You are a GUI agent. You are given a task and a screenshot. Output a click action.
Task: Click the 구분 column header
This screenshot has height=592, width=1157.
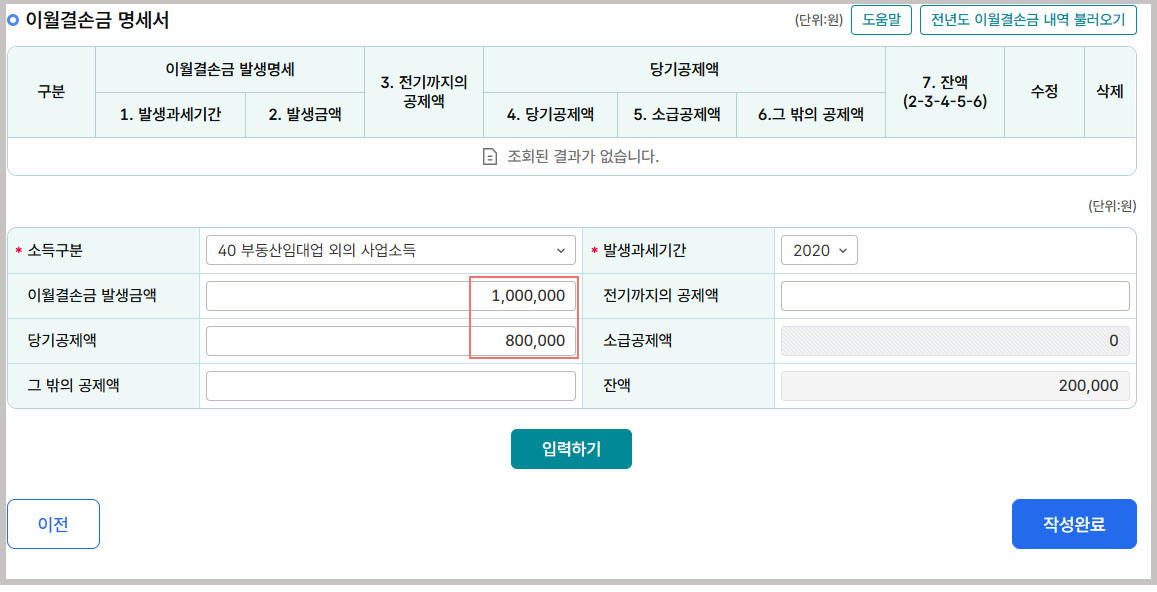(x=51, y=92)
